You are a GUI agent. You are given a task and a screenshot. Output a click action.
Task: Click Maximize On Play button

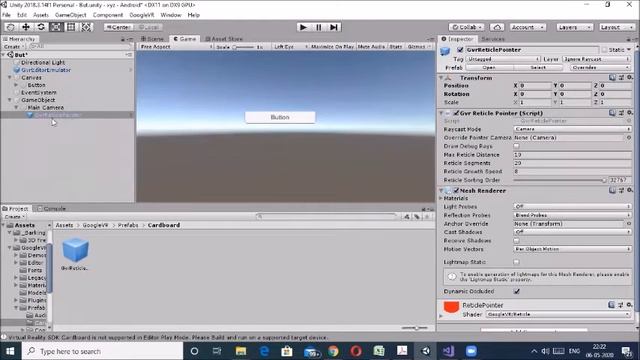click(x=332, y=47)
